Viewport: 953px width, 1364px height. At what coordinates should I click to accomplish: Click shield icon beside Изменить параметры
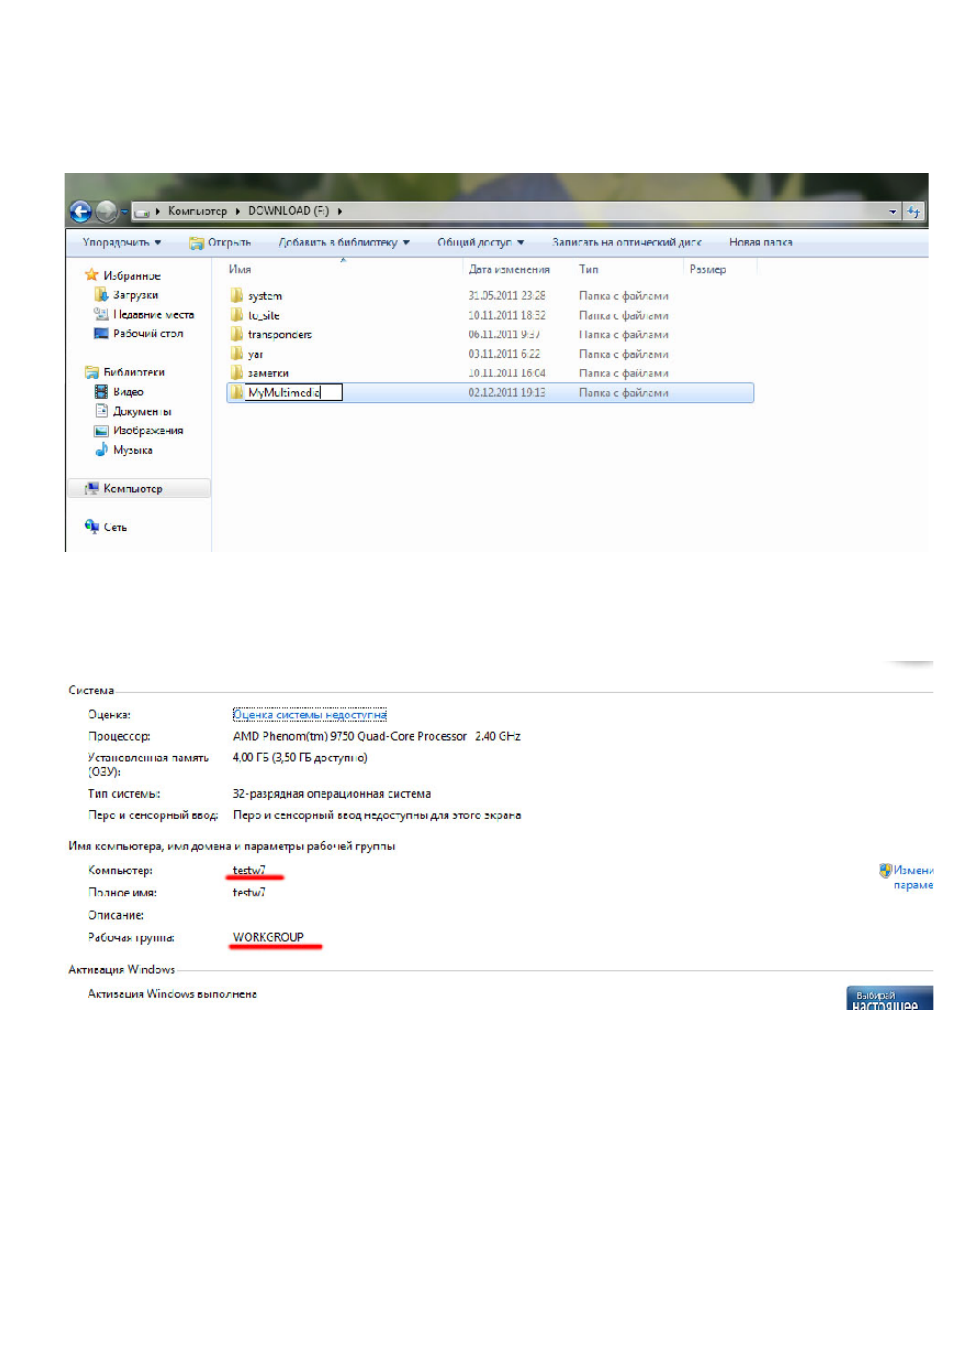(885, 870)
